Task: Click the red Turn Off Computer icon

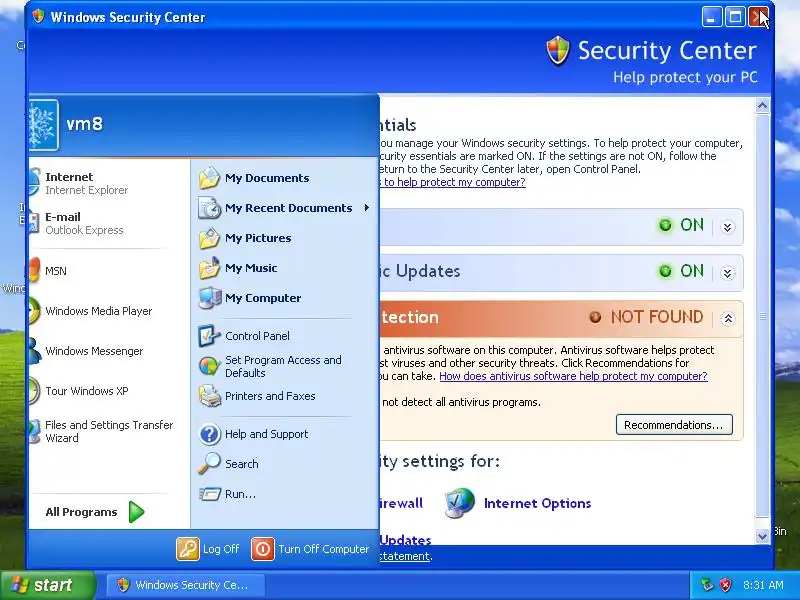Action: point(263,549)
